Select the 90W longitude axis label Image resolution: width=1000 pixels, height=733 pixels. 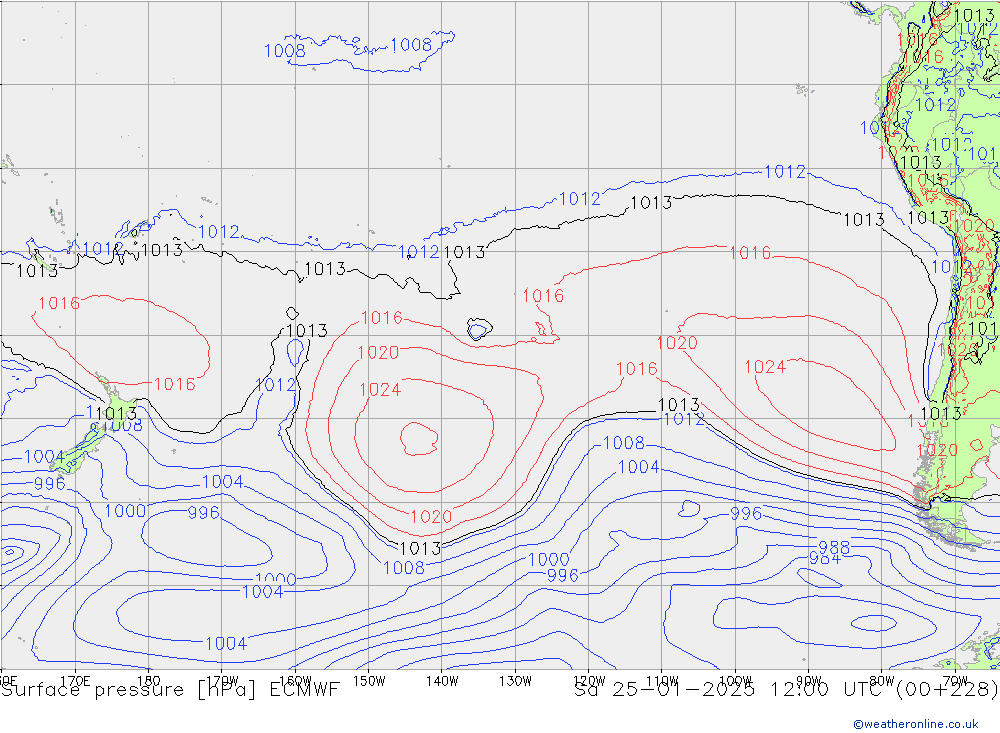[x=809, y=681]
